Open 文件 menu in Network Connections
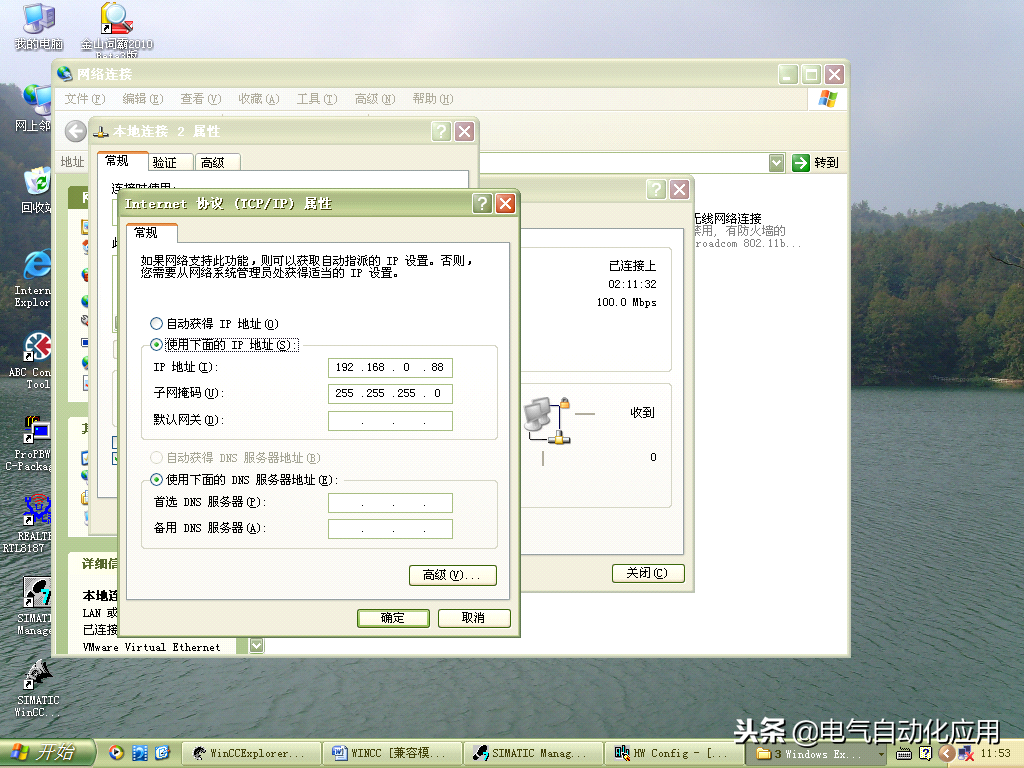 [85, 99]
